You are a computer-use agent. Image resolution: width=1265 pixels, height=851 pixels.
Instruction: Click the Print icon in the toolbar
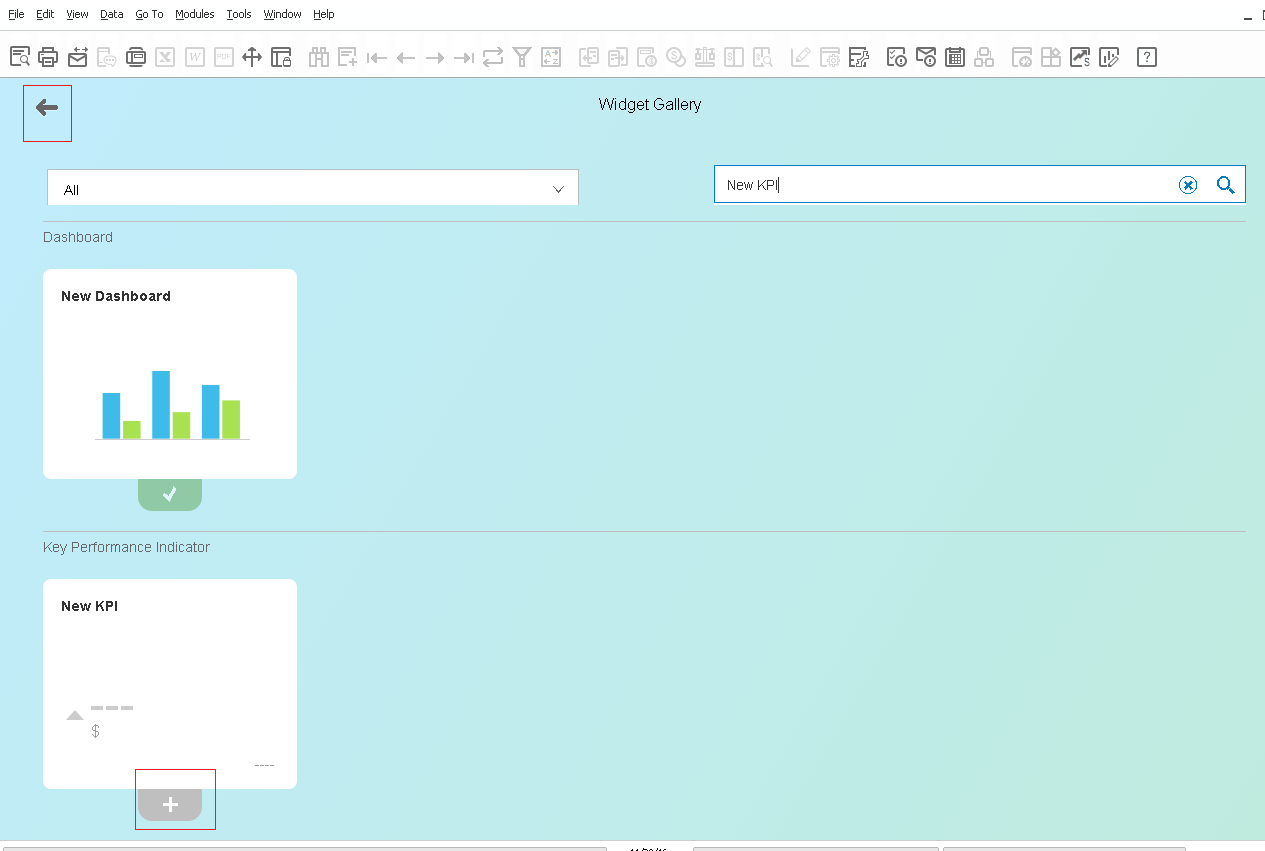48,57
